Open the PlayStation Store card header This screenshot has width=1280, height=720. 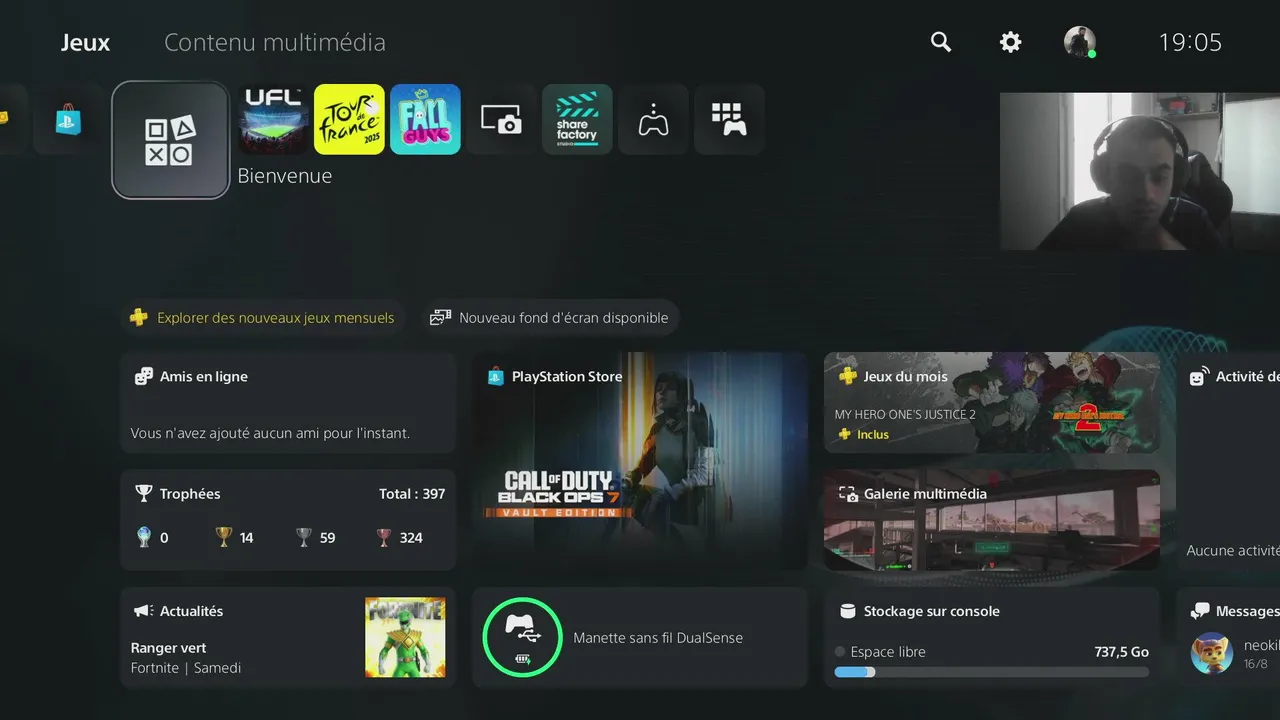(x=567, y=377)
